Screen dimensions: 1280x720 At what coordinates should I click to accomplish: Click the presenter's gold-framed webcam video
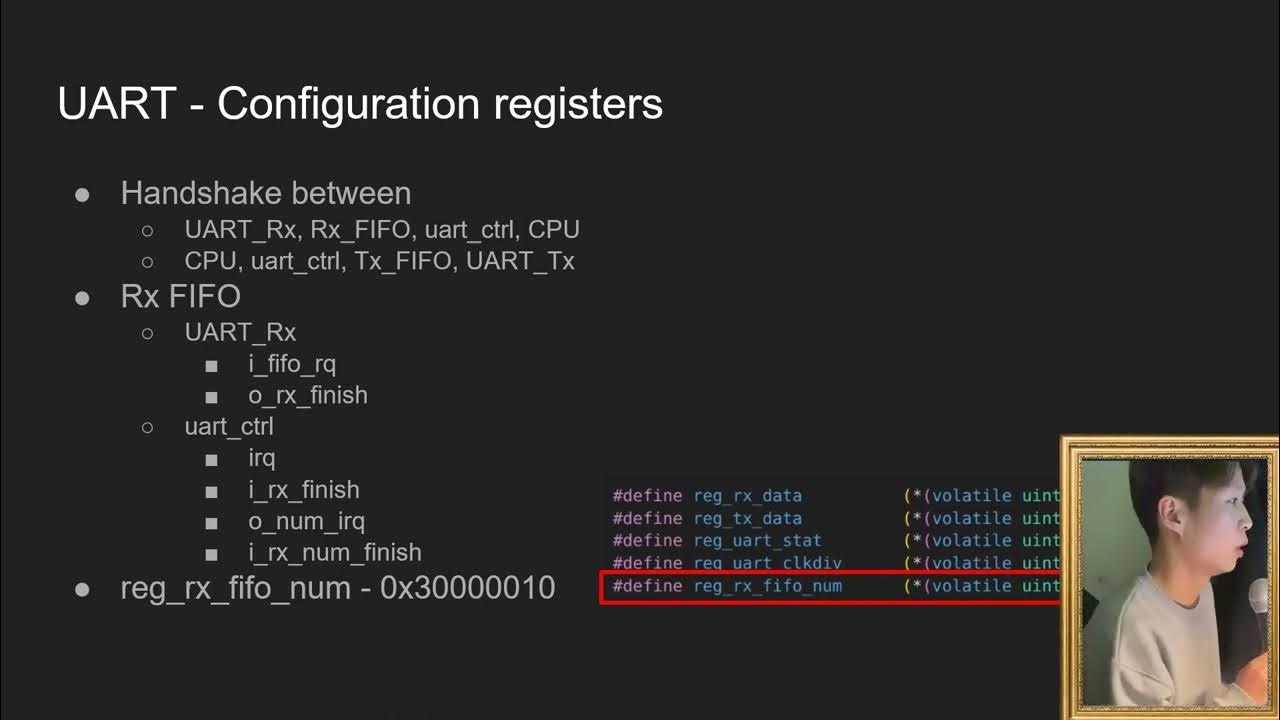[x=1170, y=577]
